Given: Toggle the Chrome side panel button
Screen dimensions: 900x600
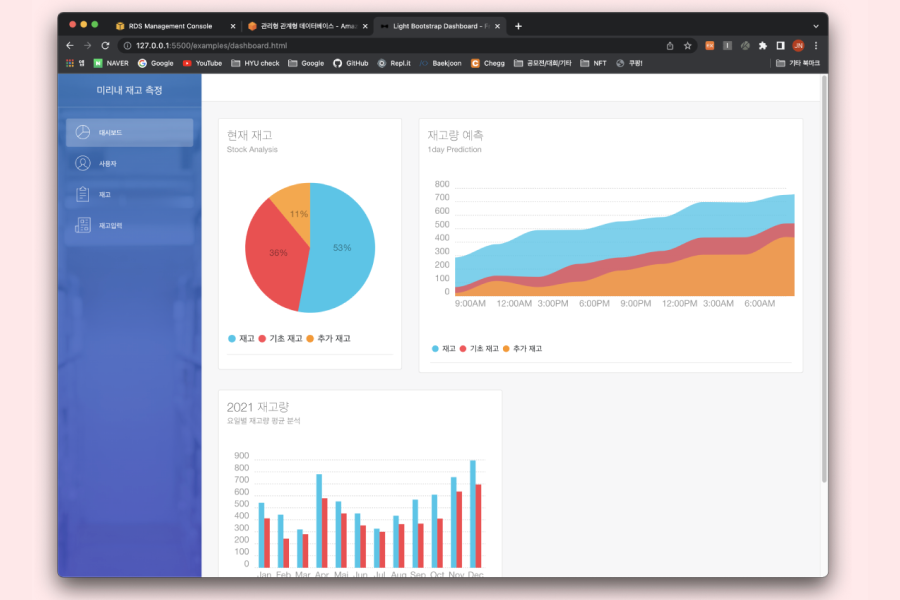Looking at the screenshot, I should point(780,46).
